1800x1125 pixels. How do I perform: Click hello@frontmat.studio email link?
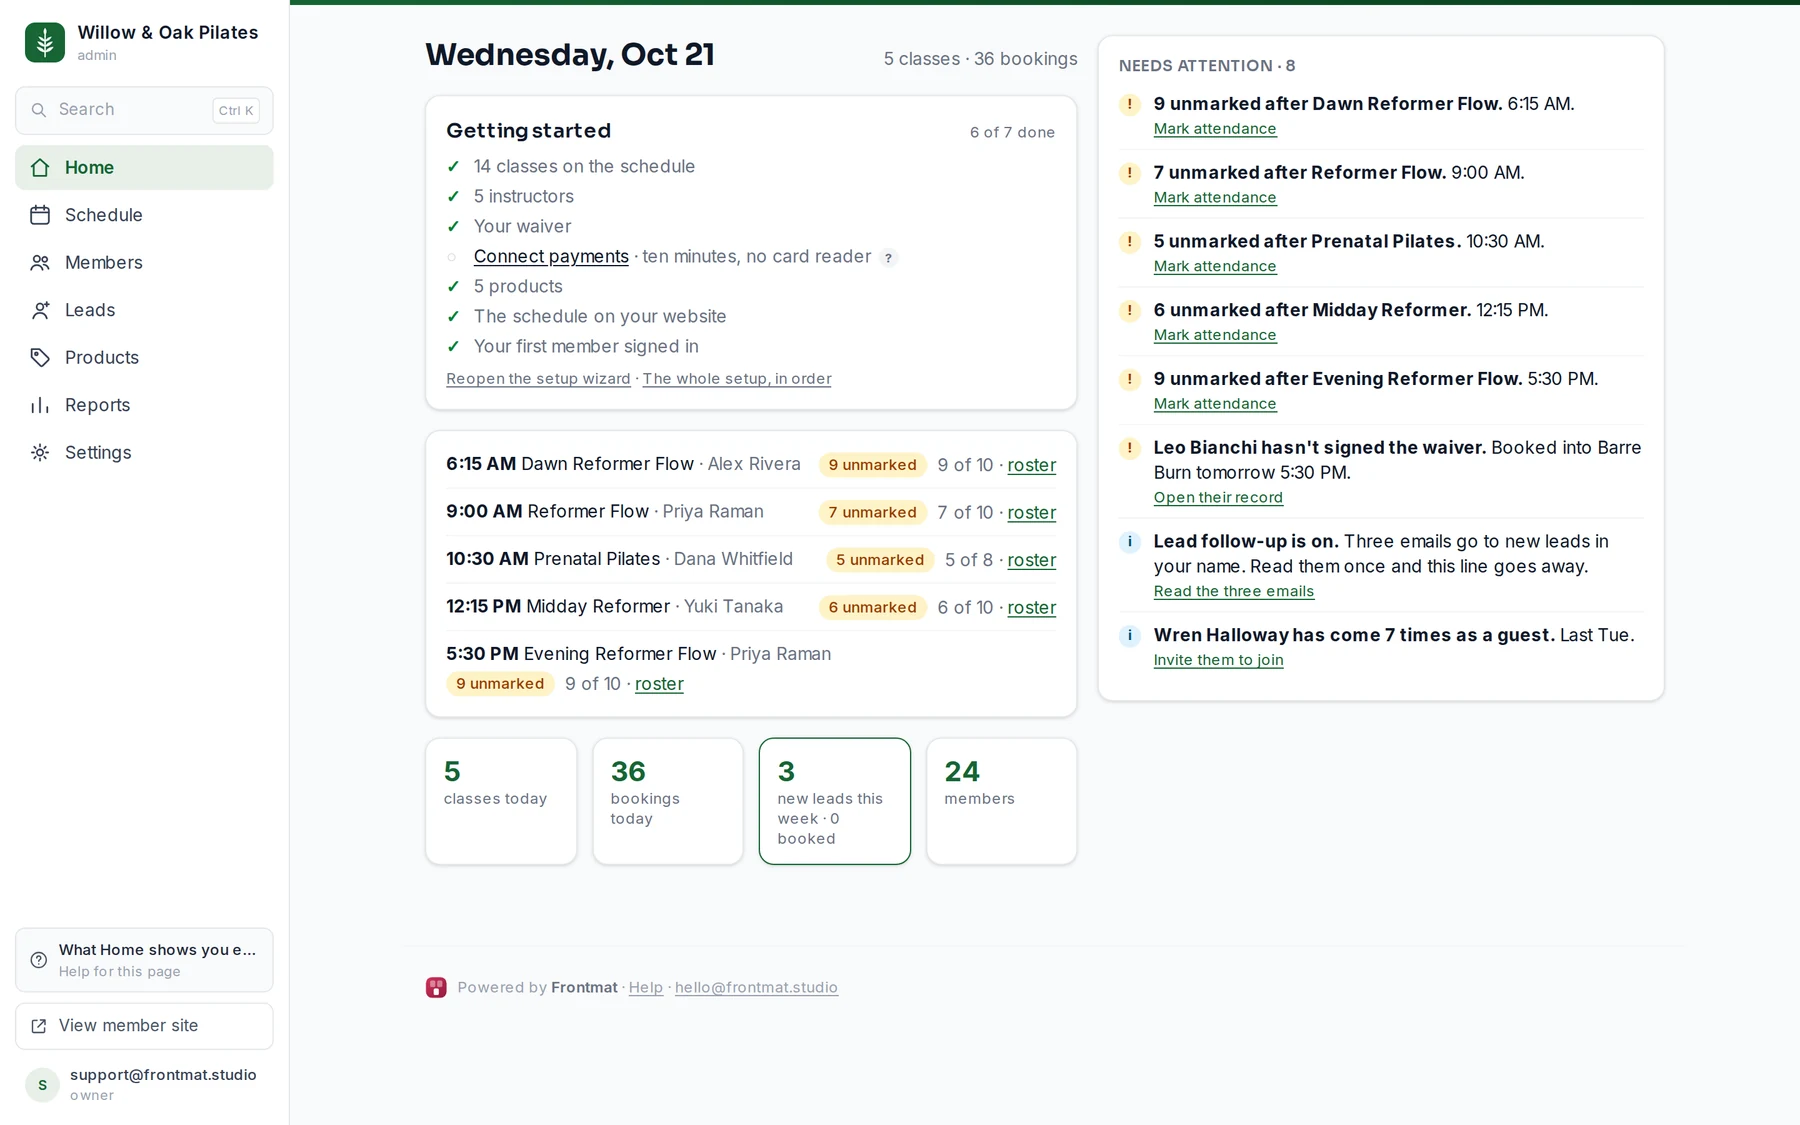click(756, 987)
